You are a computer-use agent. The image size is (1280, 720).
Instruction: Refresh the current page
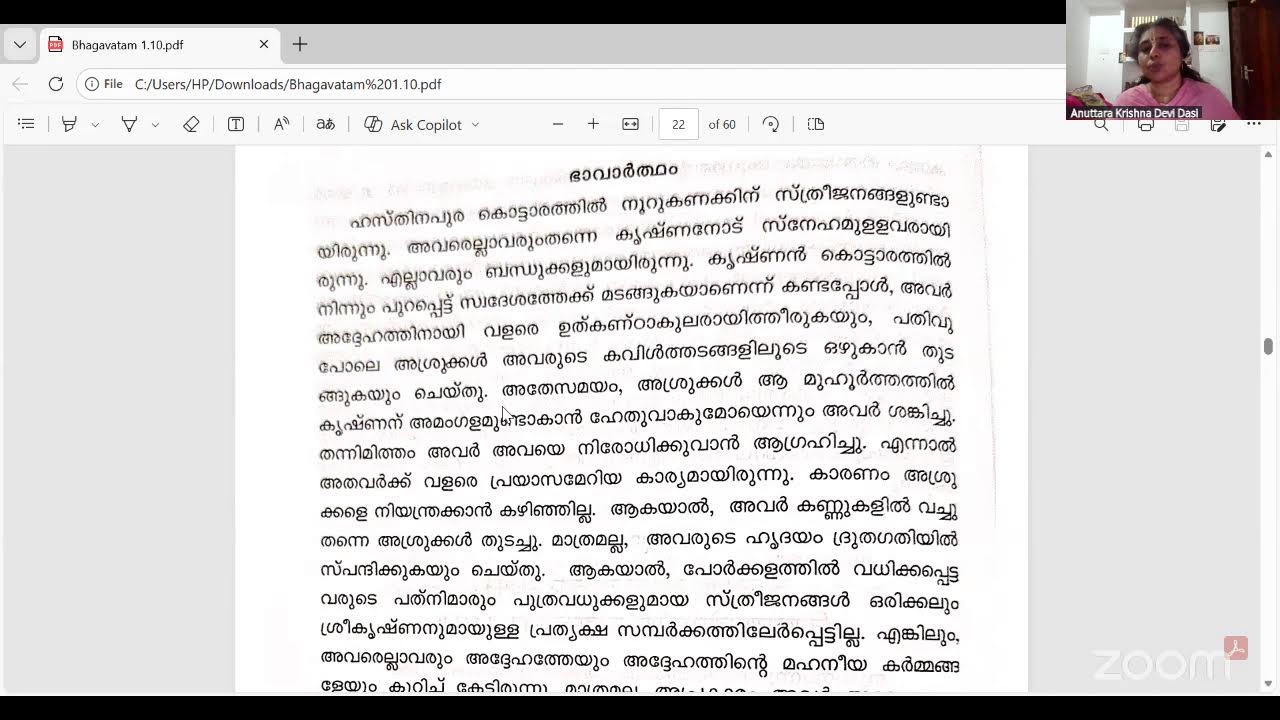[x=56, y=84]
